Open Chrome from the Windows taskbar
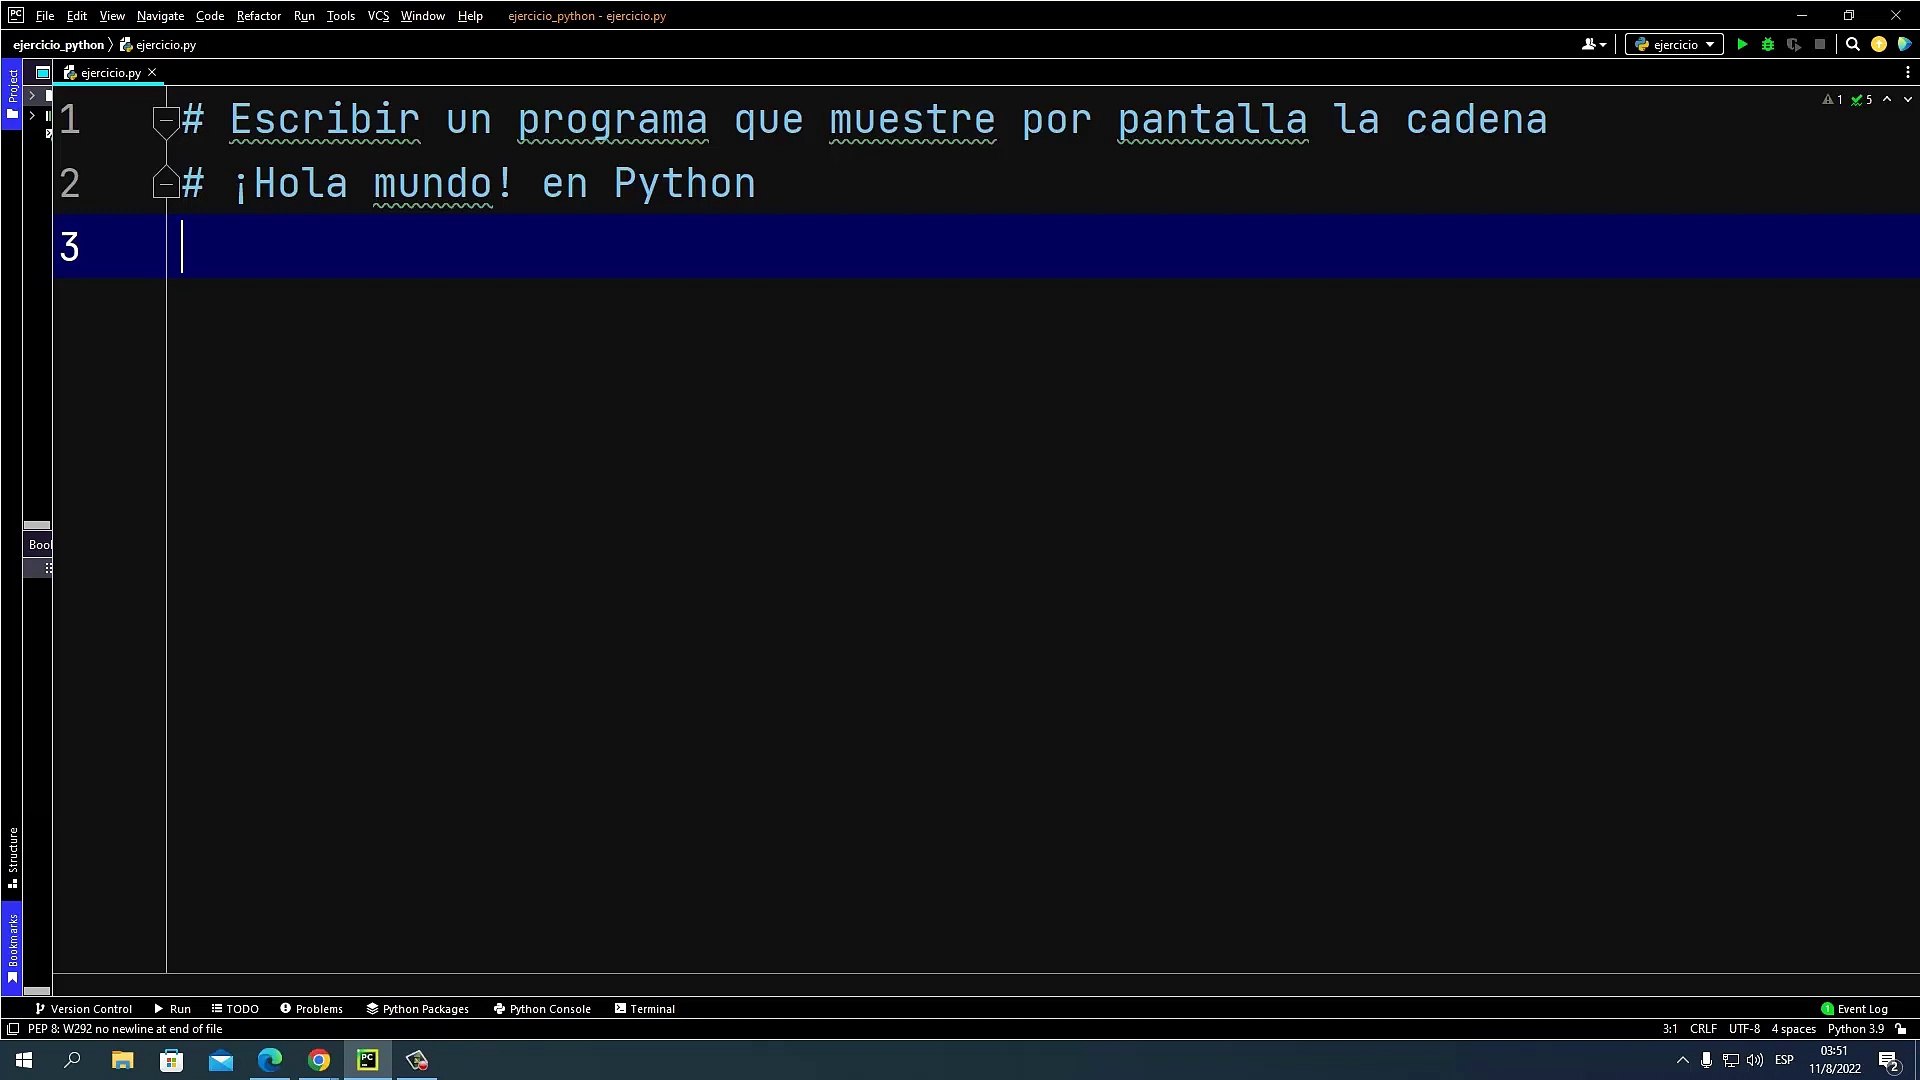The height and width of the screenshot is (1080, 1920). point(318,1060)
